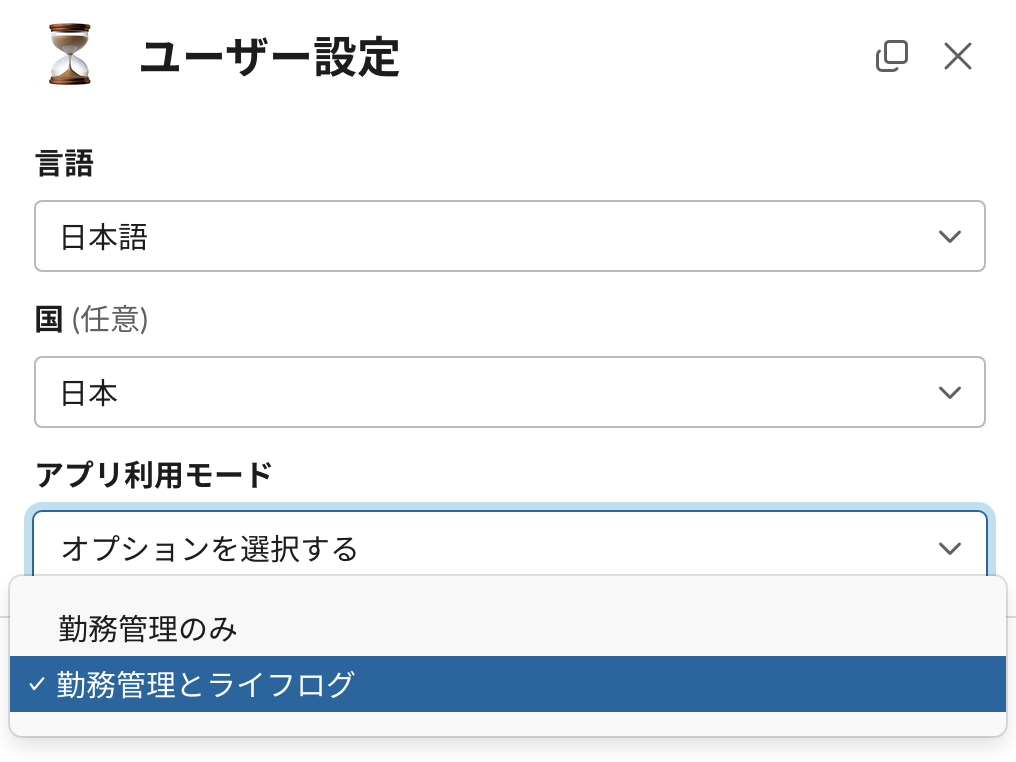The image size is (1016, 762).
Task: Click the (任意) optional hint text
Action: [x=110, y=319]
